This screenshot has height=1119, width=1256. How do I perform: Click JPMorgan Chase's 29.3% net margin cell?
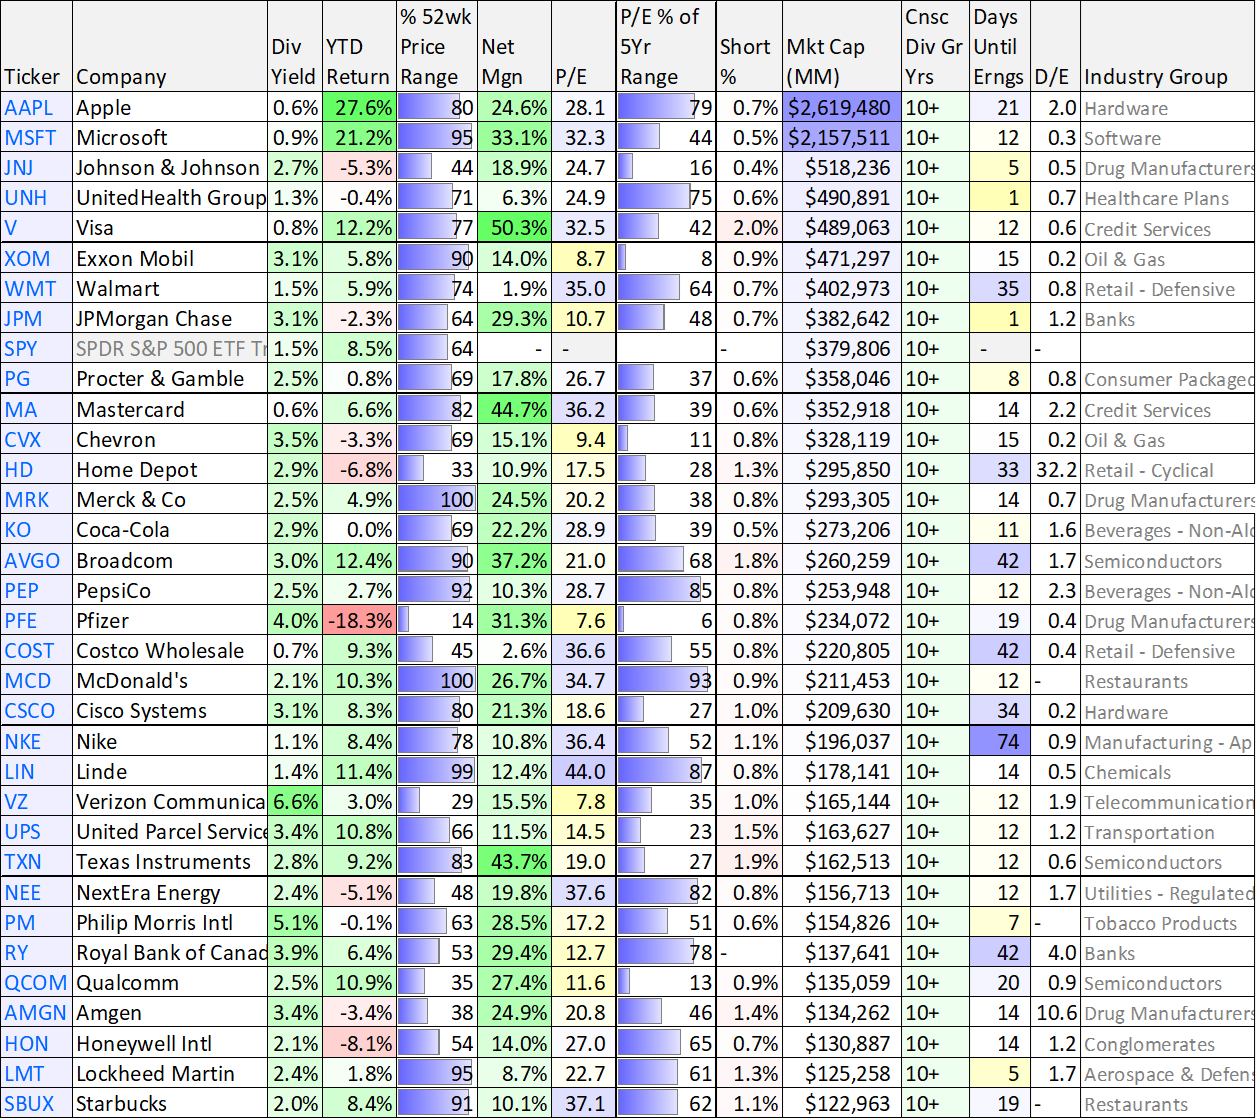[514, 319]
